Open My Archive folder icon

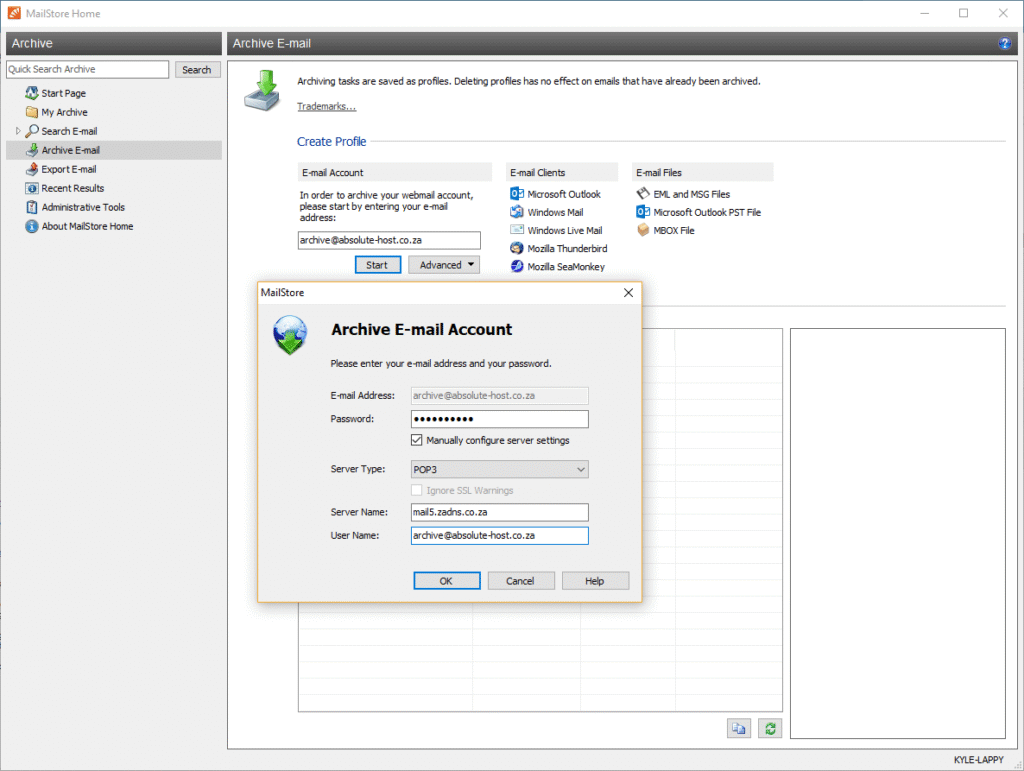[31, 112]
